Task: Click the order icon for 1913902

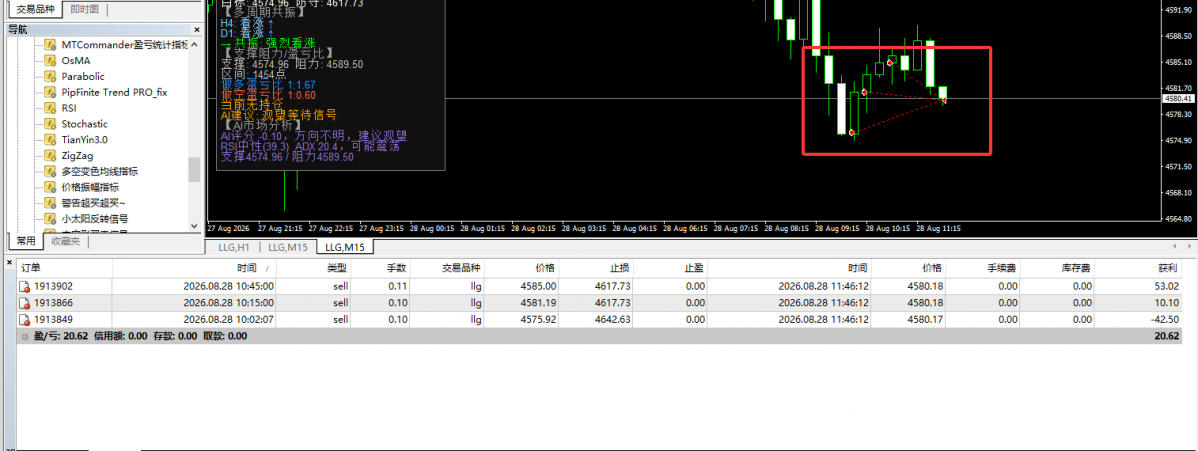Action: pos(25,287)
